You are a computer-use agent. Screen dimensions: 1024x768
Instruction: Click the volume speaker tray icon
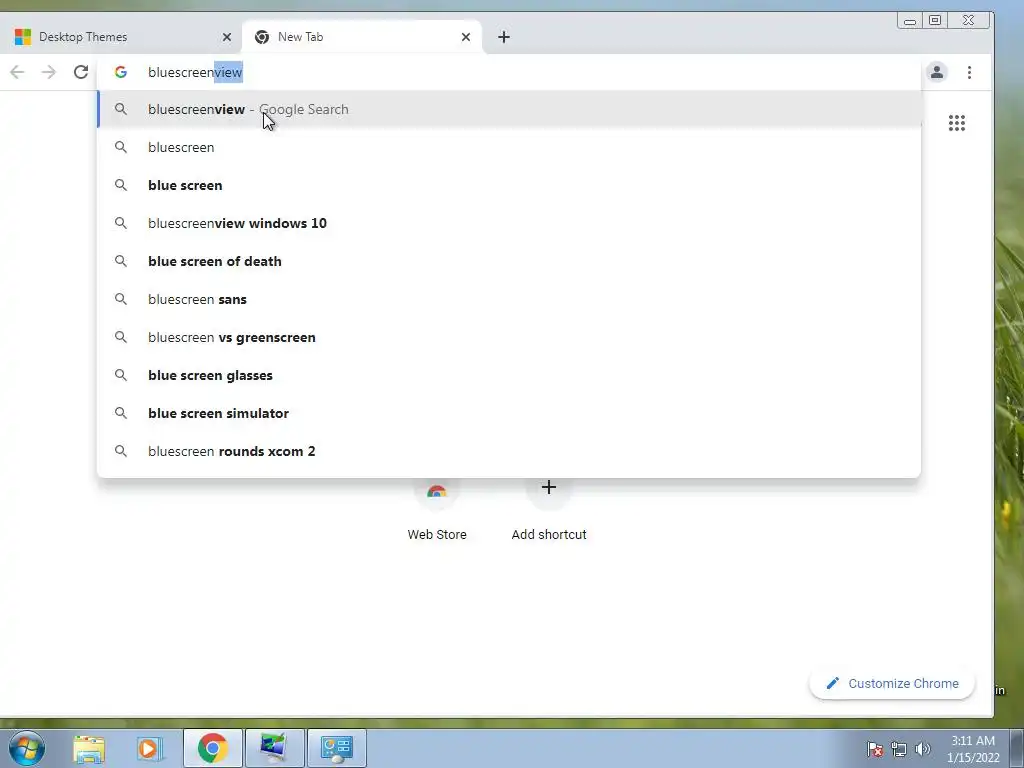[922, 749]
